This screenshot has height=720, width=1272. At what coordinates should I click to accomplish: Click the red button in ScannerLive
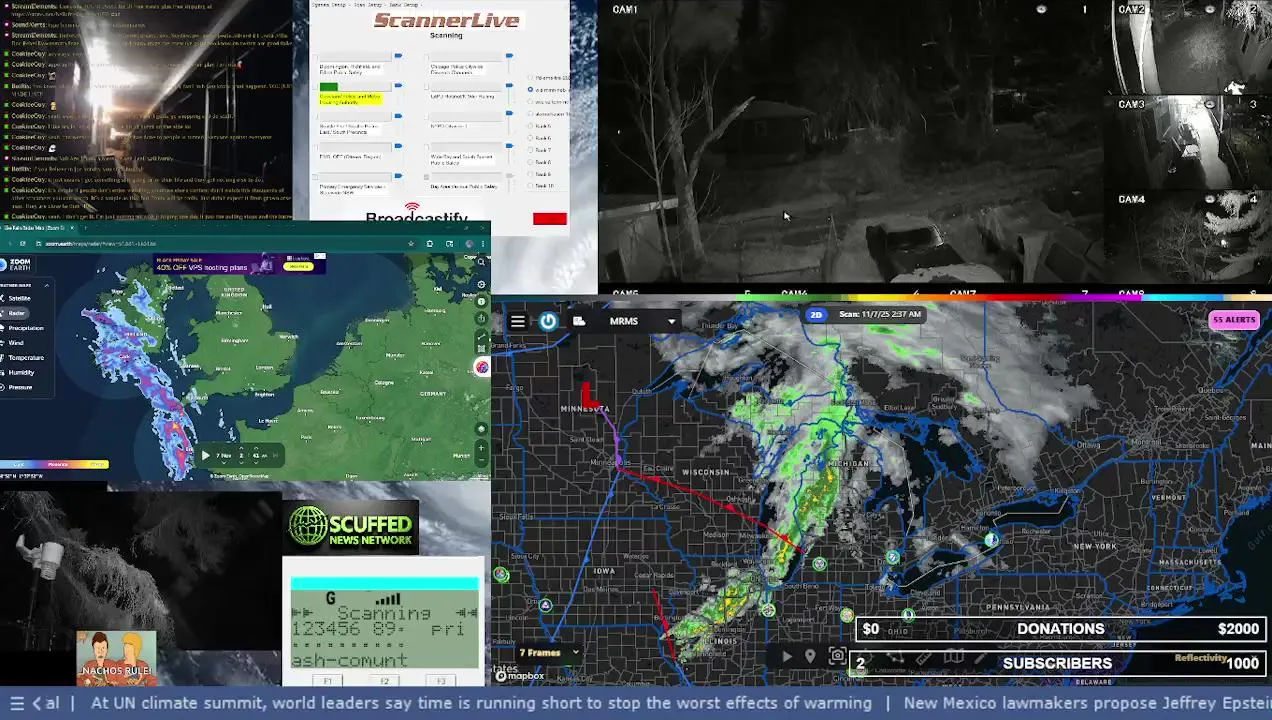point(550,219)
